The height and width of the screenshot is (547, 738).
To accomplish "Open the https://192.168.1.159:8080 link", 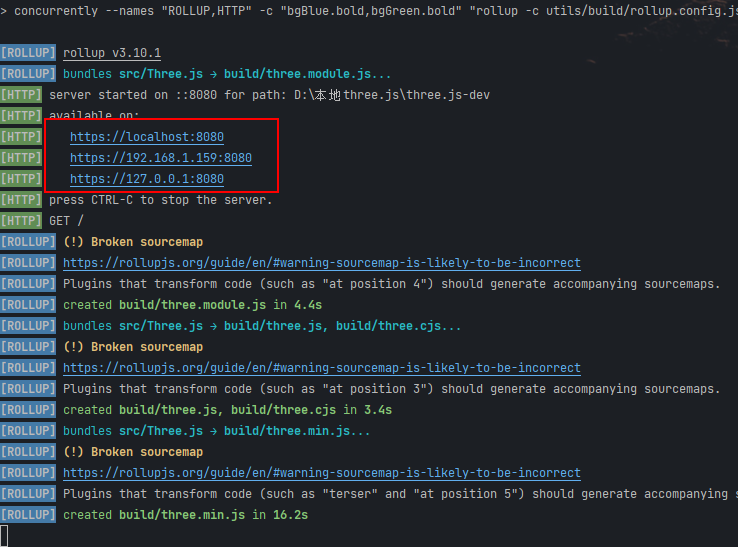I will [161, 158].
